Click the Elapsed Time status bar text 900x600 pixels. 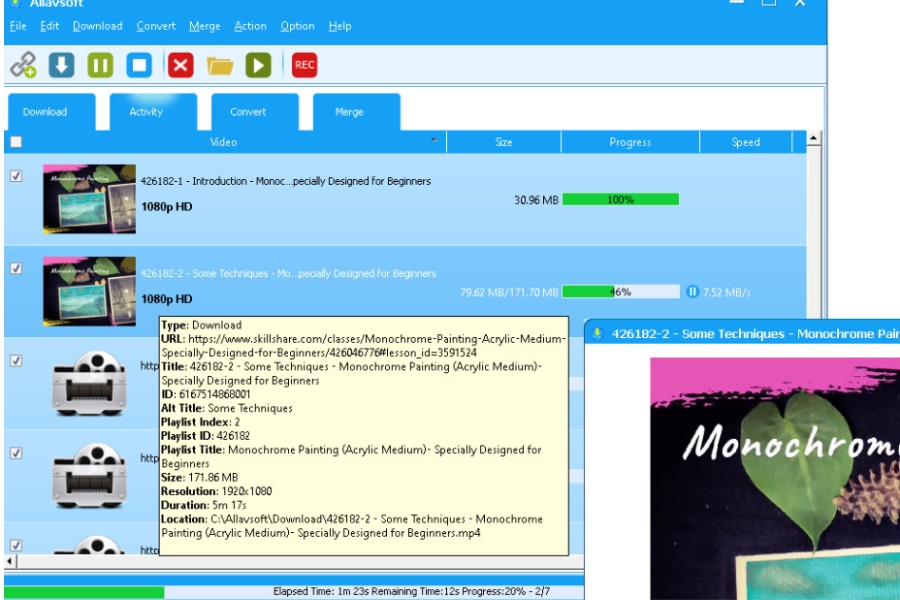412,591
